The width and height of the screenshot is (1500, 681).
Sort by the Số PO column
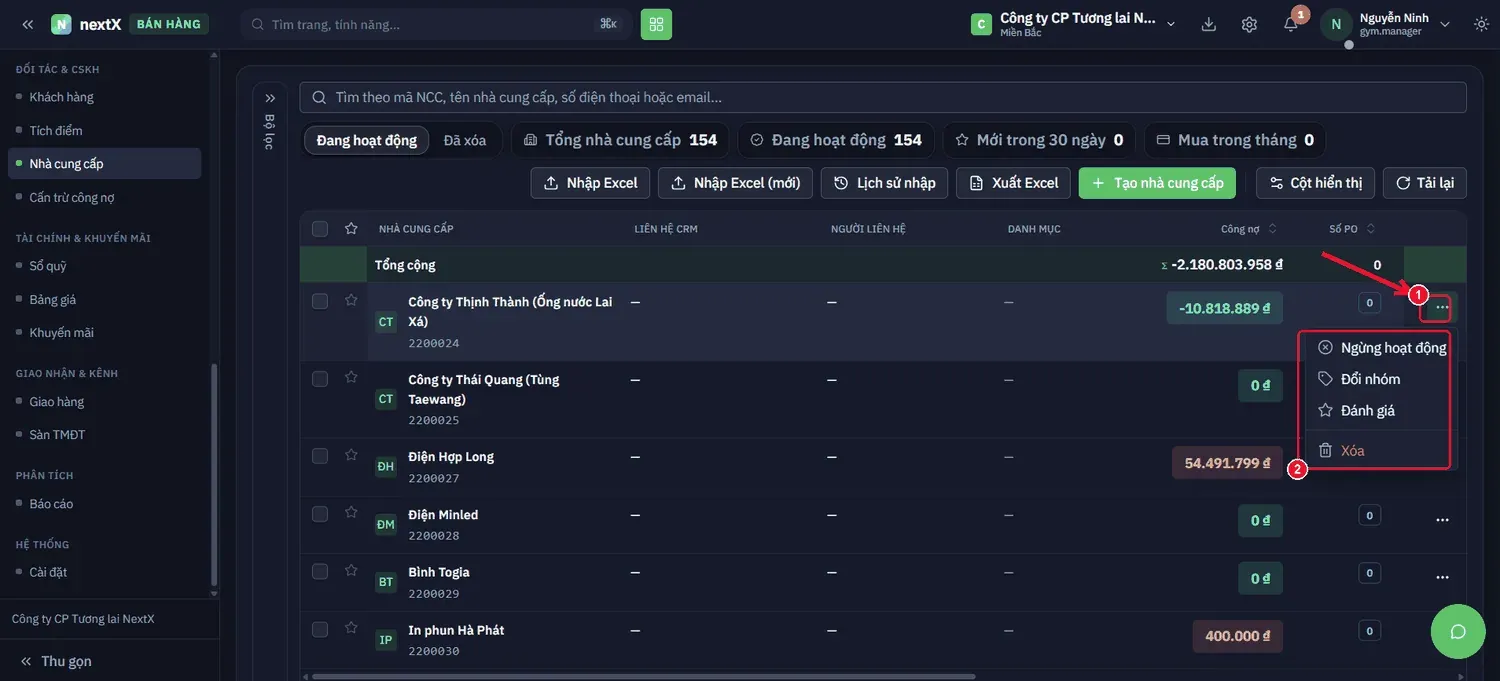coord(1352,229)
